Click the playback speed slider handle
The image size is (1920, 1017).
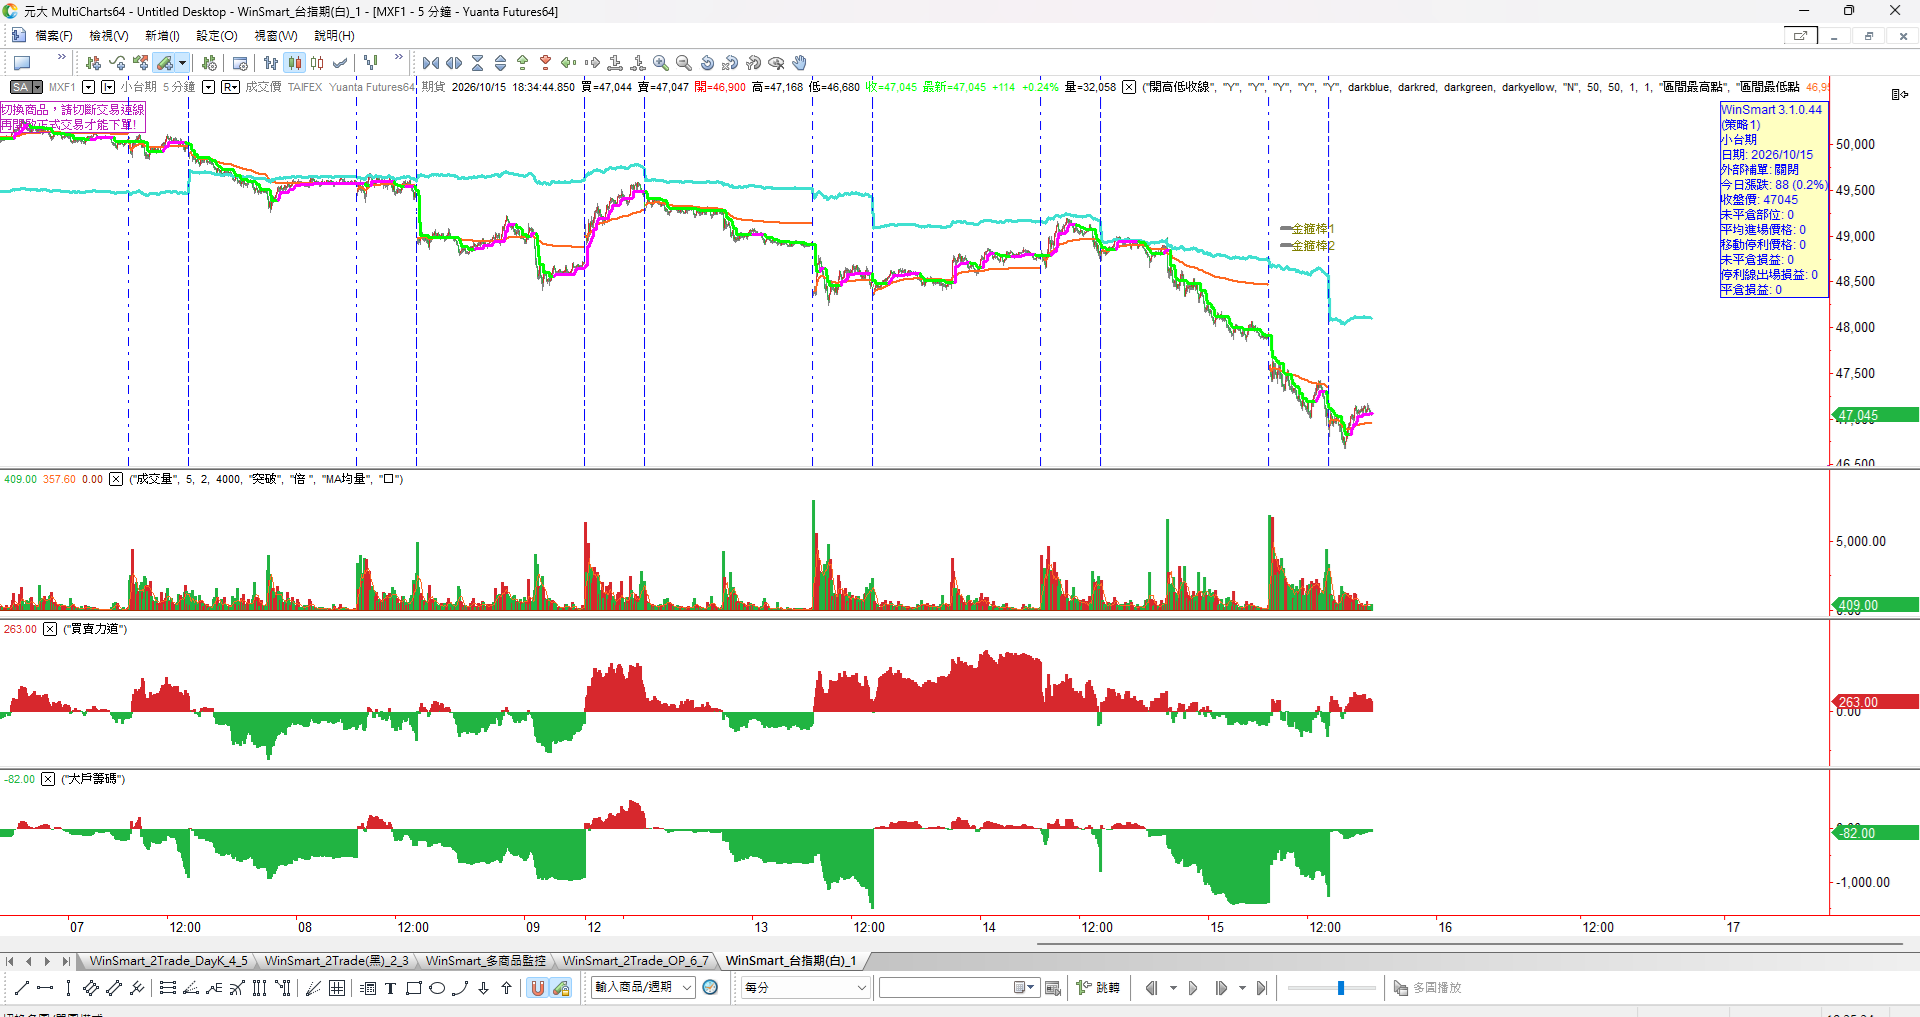coord(1341,988)
